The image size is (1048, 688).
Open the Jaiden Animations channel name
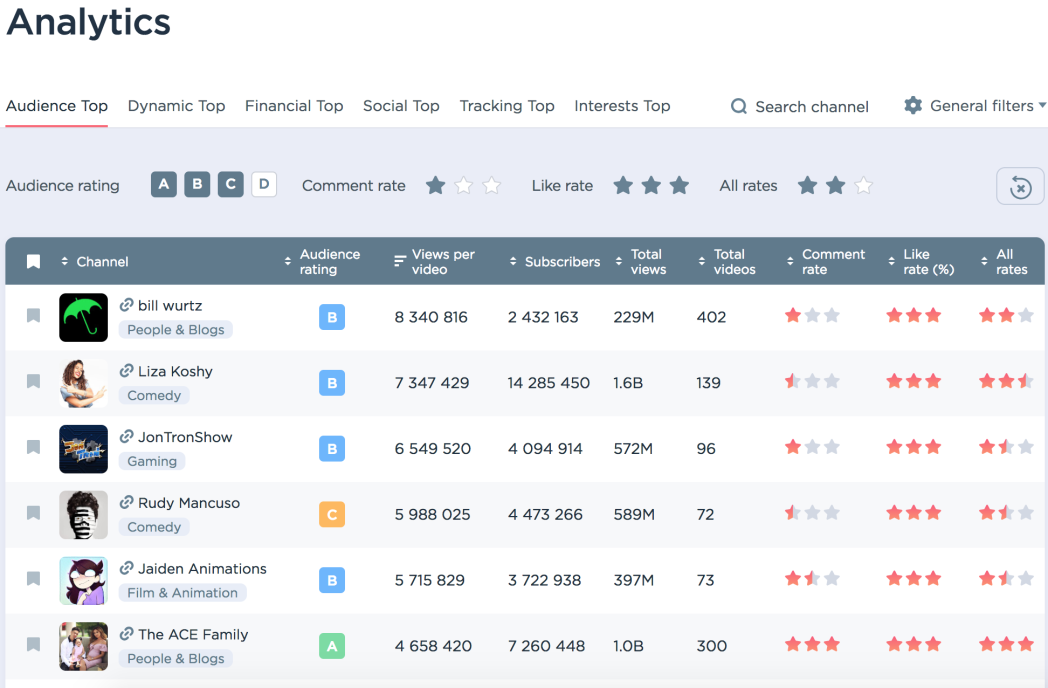202,569
